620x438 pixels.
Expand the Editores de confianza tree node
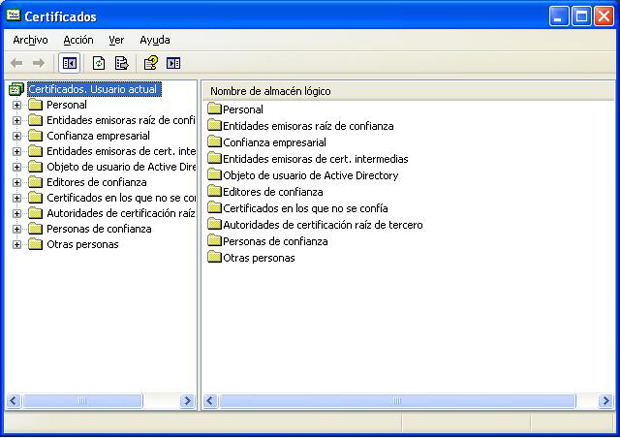click(x=17, y=183)
